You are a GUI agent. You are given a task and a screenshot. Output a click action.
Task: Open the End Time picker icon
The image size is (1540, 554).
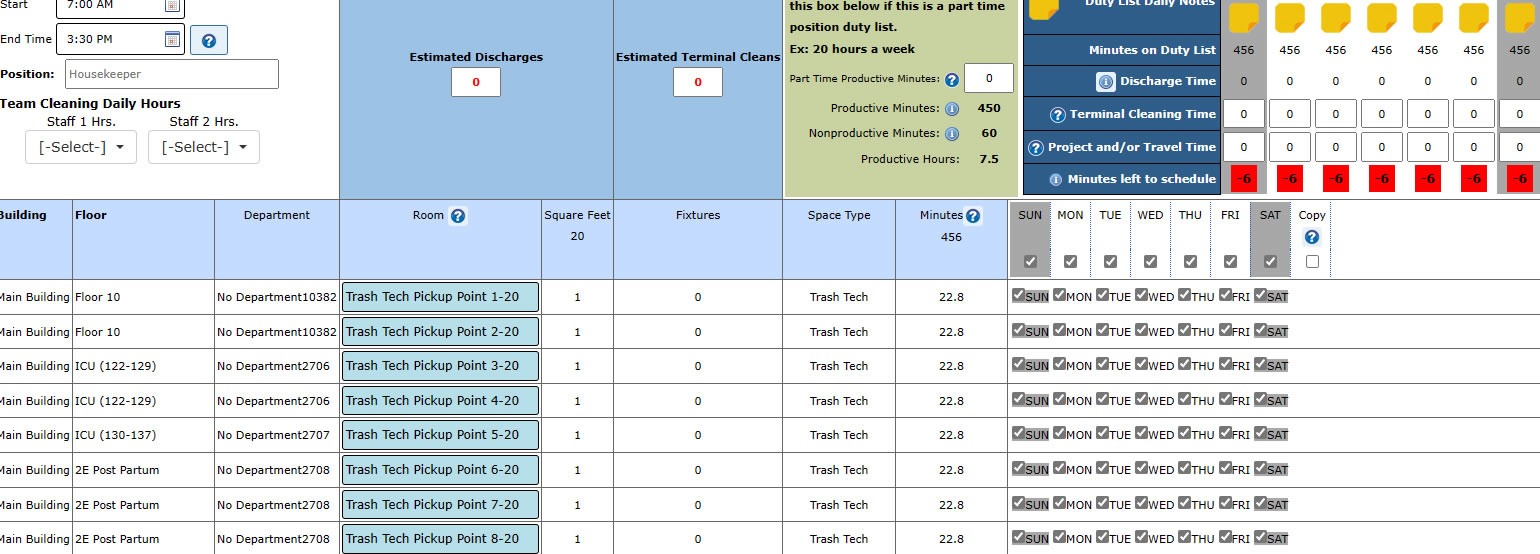coord(171,39)
